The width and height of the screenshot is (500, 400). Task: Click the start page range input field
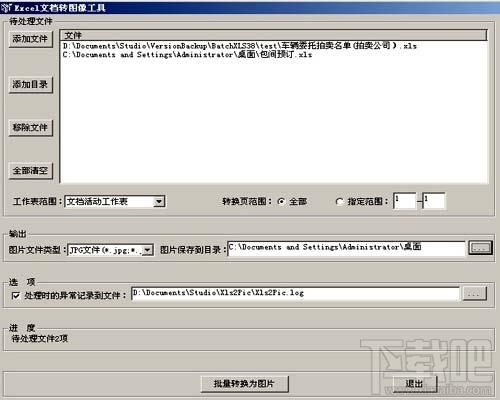point(404,201)
